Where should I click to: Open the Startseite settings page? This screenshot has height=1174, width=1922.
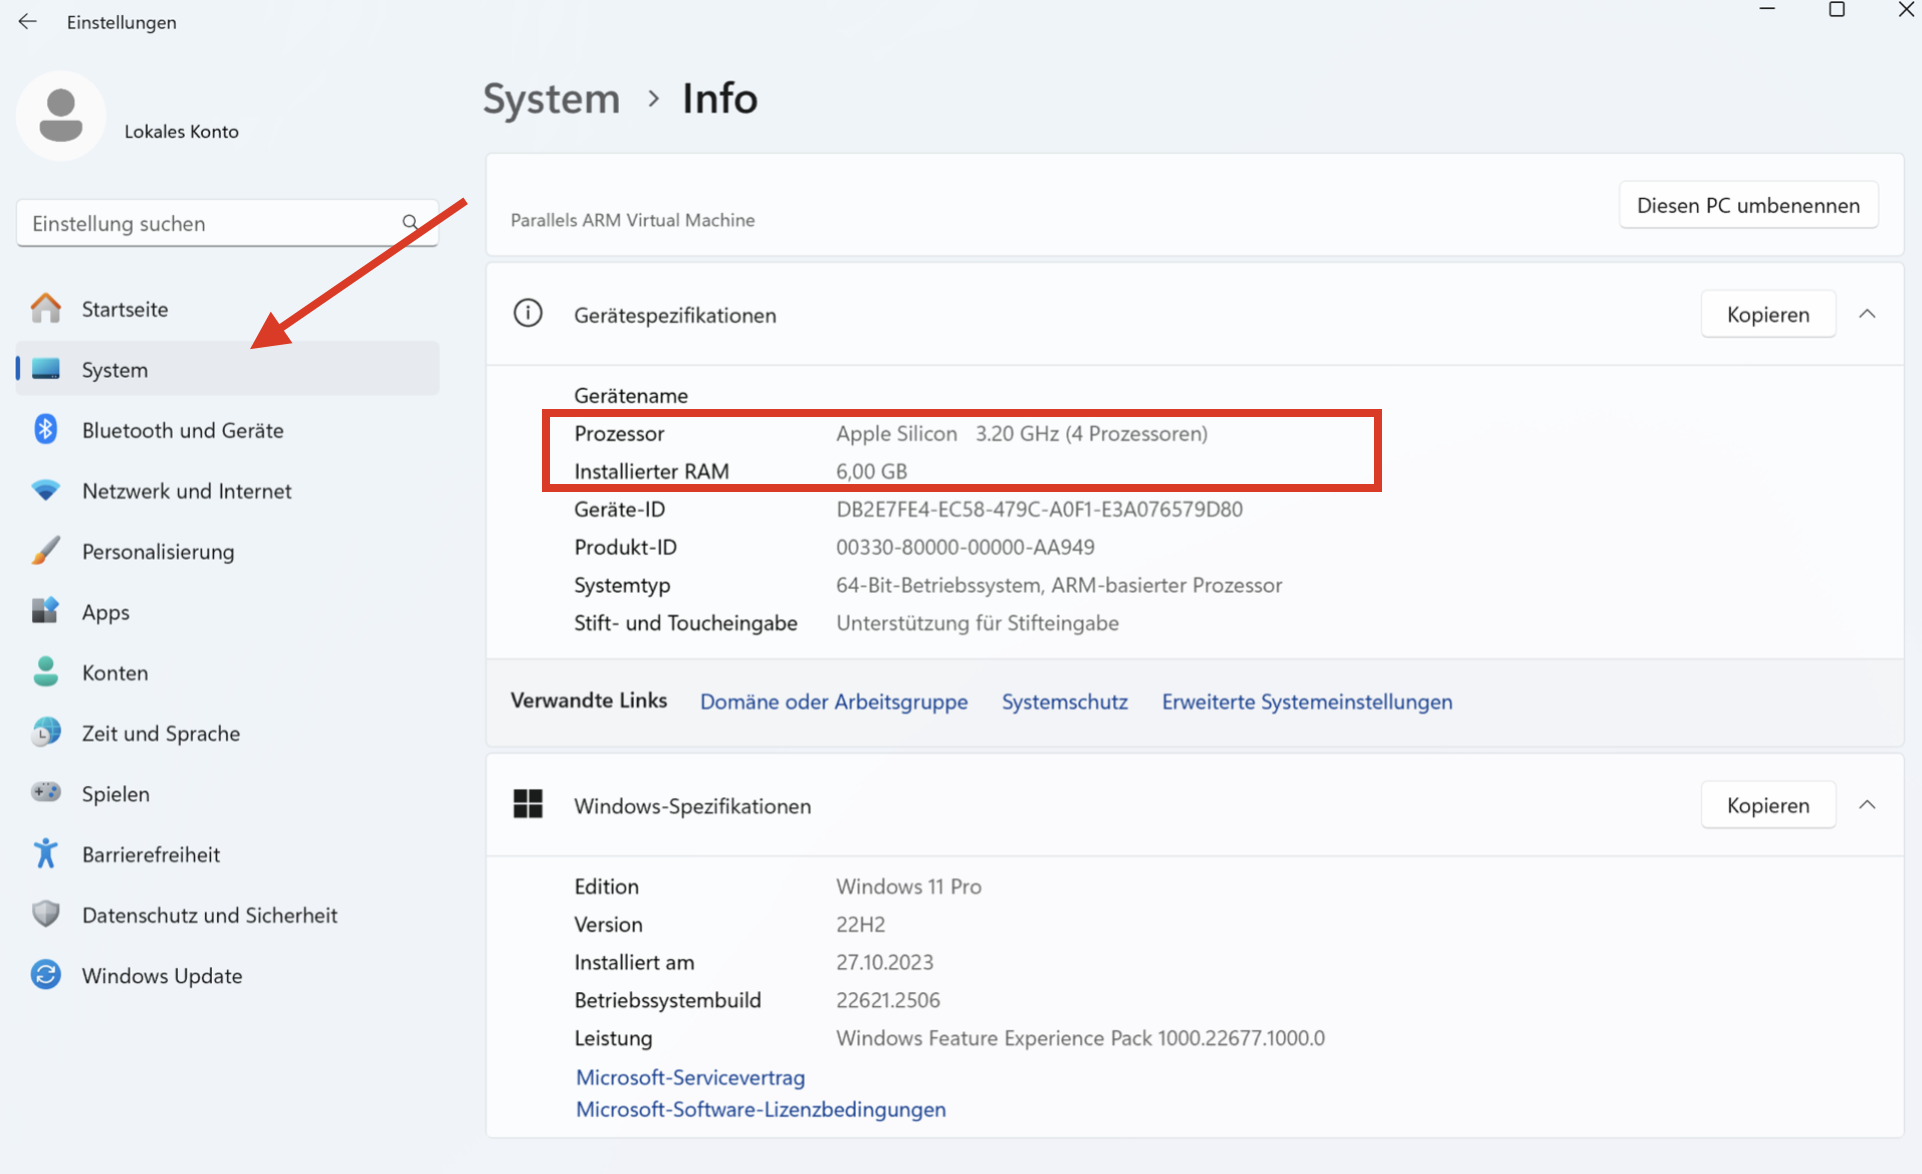coord(227,308)
